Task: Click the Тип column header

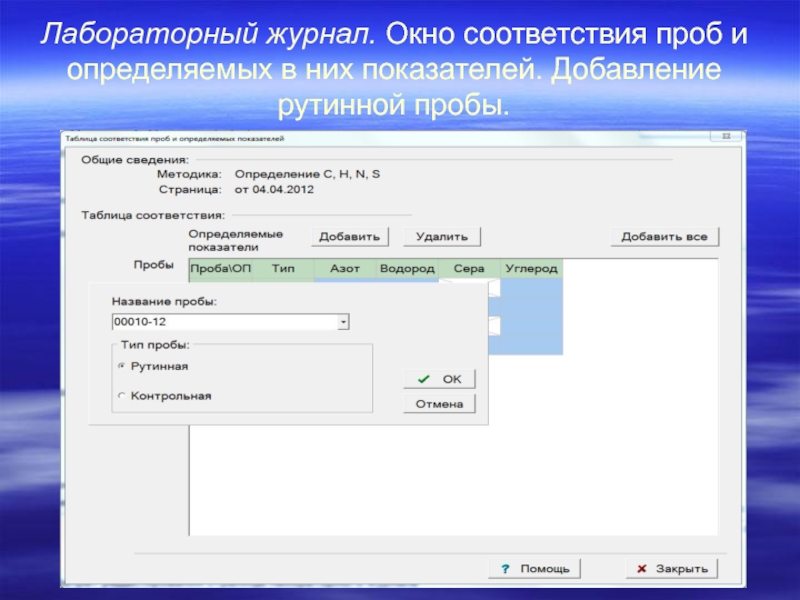Action: [283, 269]
